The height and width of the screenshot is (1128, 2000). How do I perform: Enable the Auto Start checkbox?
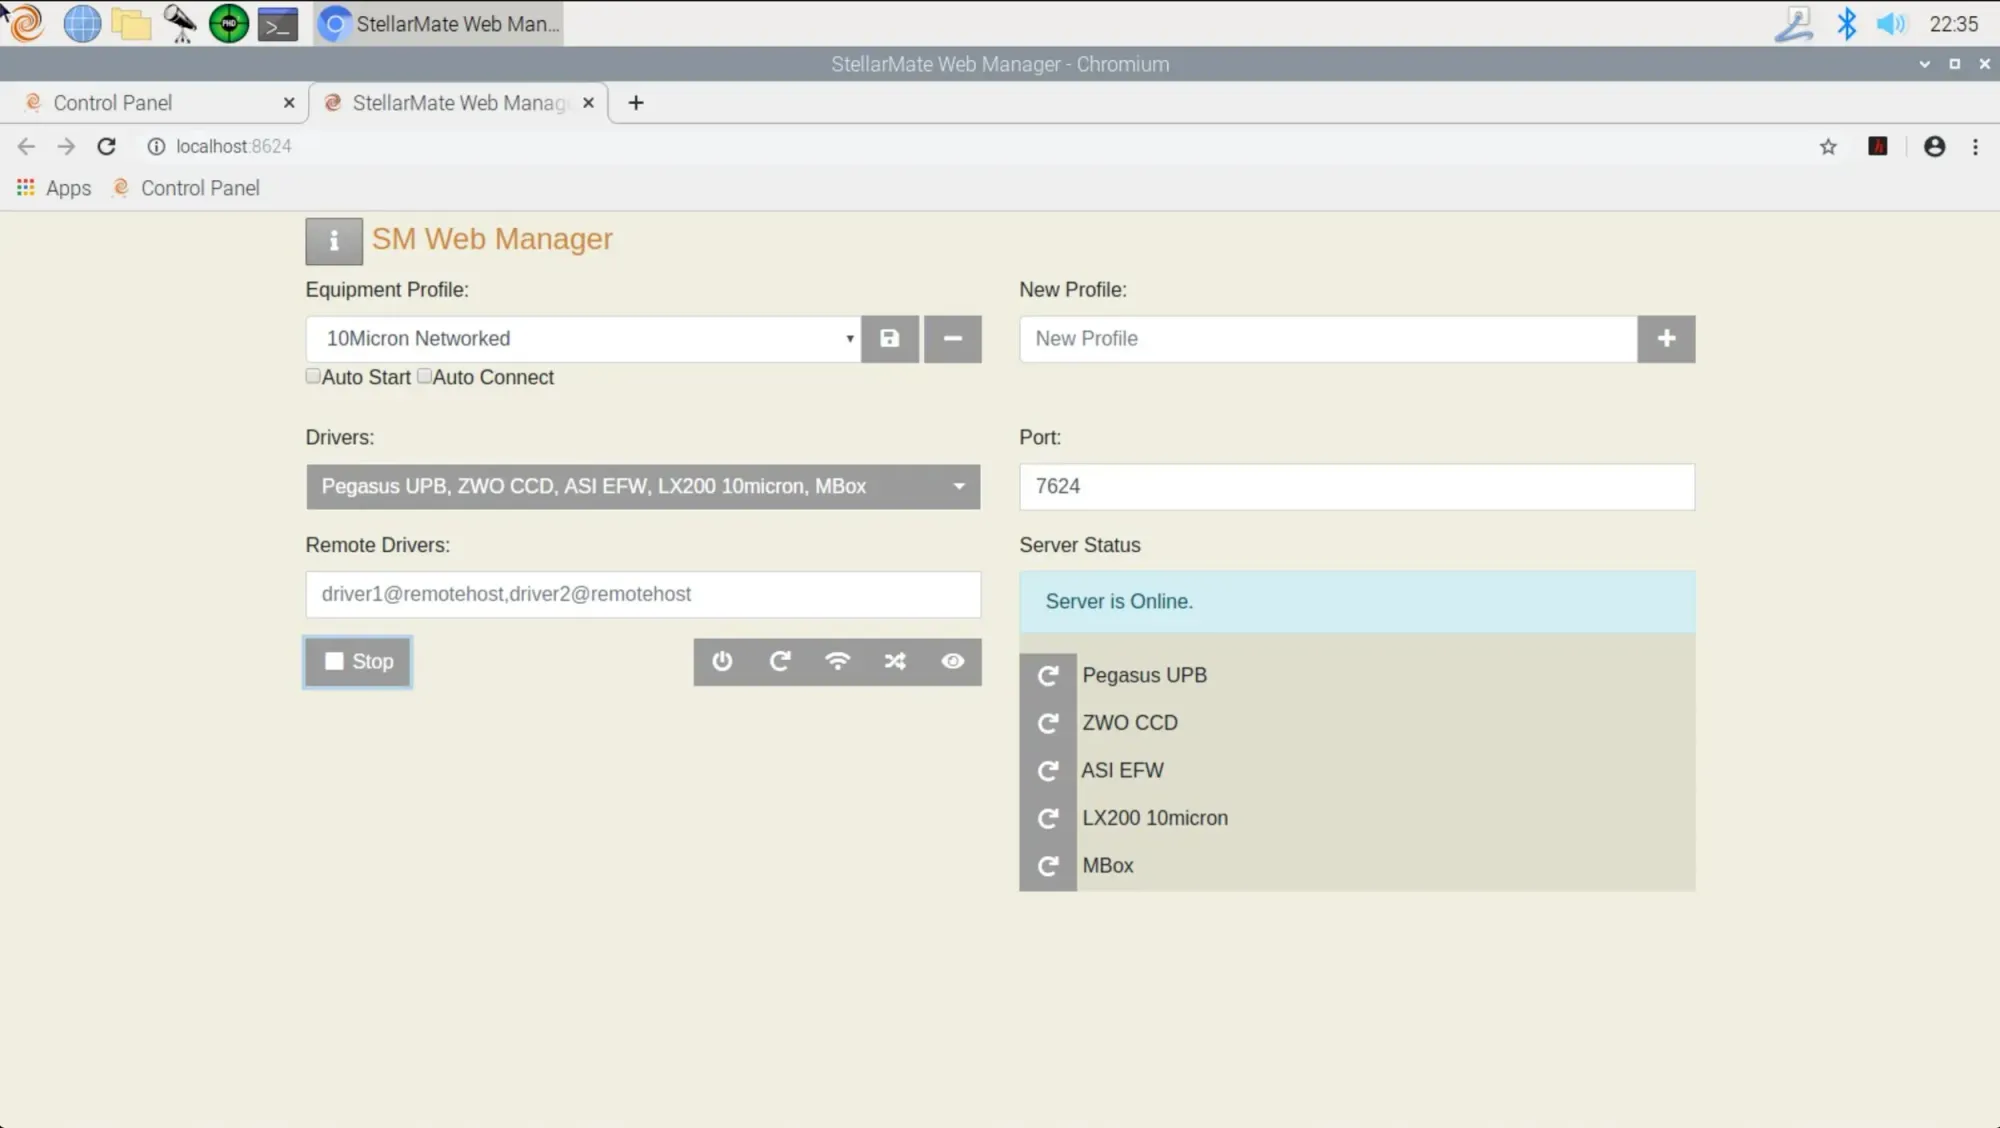tap(313, 377)
